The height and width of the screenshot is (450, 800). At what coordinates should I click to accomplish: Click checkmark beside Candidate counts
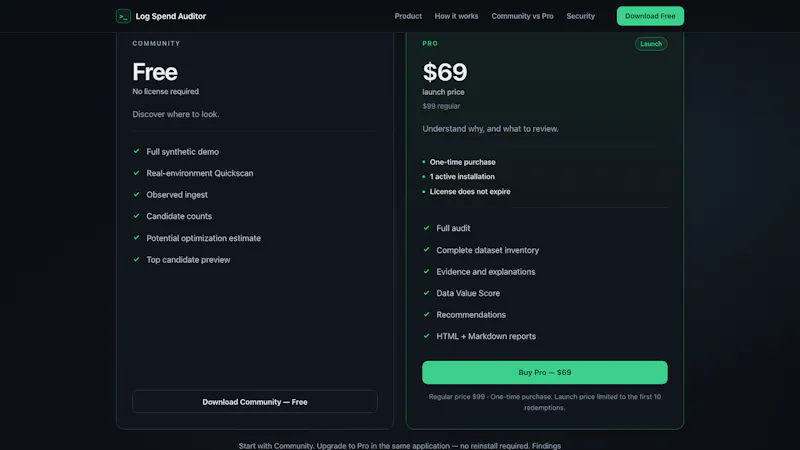(x=136, y=216)
